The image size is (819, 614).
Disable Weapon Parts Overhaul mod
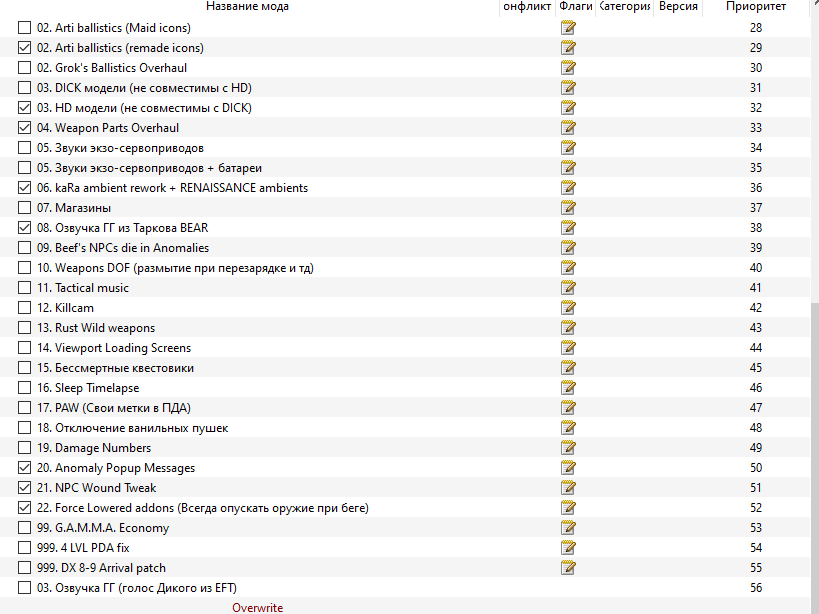(x=25, y=128)
